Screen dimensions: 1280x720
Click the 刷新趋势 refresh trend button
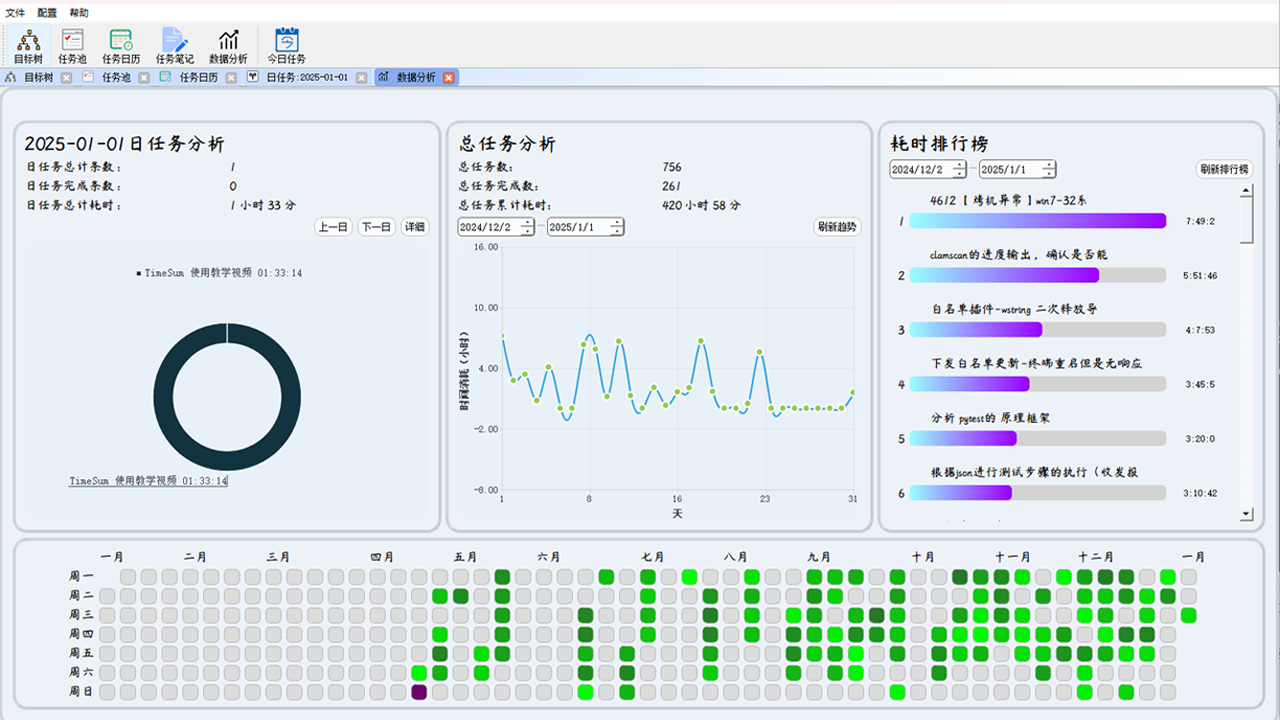[x=837, y=227]
